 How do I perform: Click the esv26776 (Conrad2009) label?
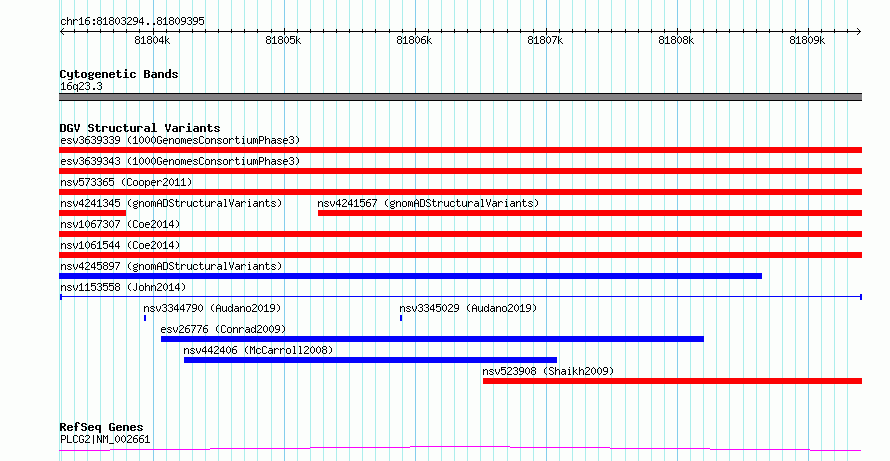(x=223, y=329)
